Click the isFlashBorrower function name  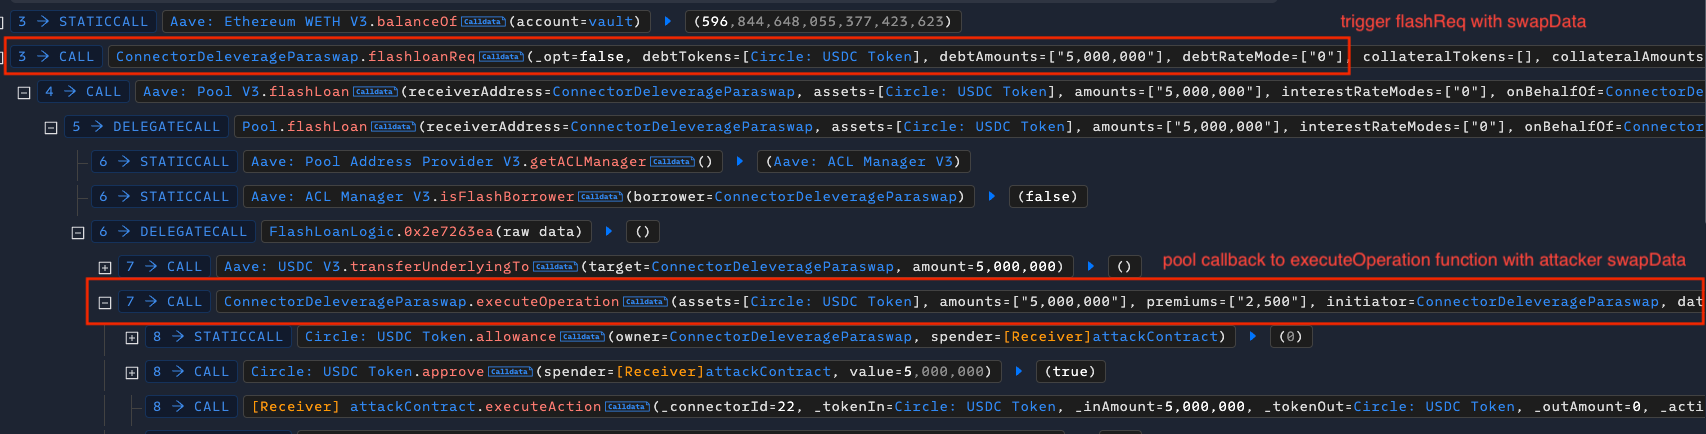(507, 197)
